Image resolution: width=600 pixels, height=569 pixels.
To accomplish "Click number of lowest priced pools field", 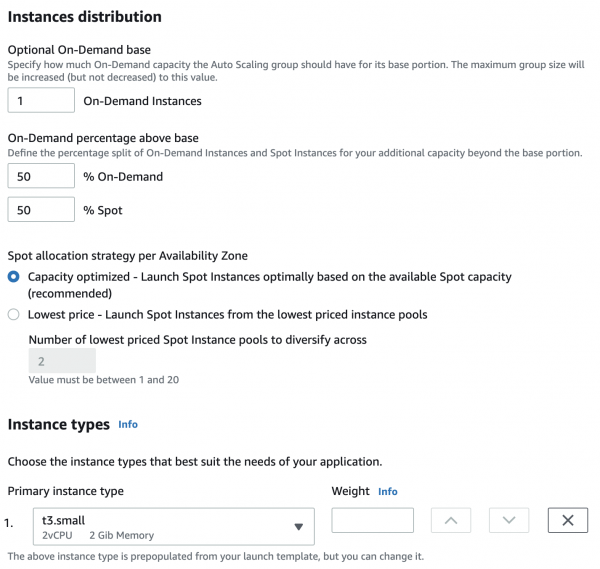I will 62,361.
